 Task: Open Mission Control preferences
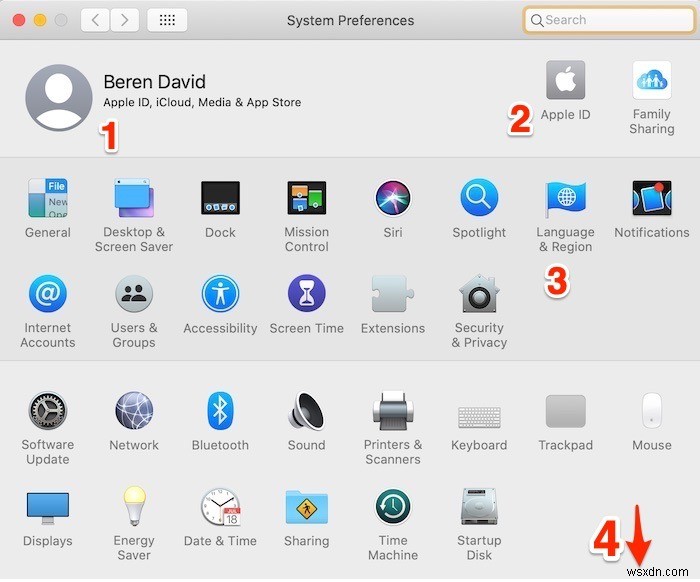point(307,198)
